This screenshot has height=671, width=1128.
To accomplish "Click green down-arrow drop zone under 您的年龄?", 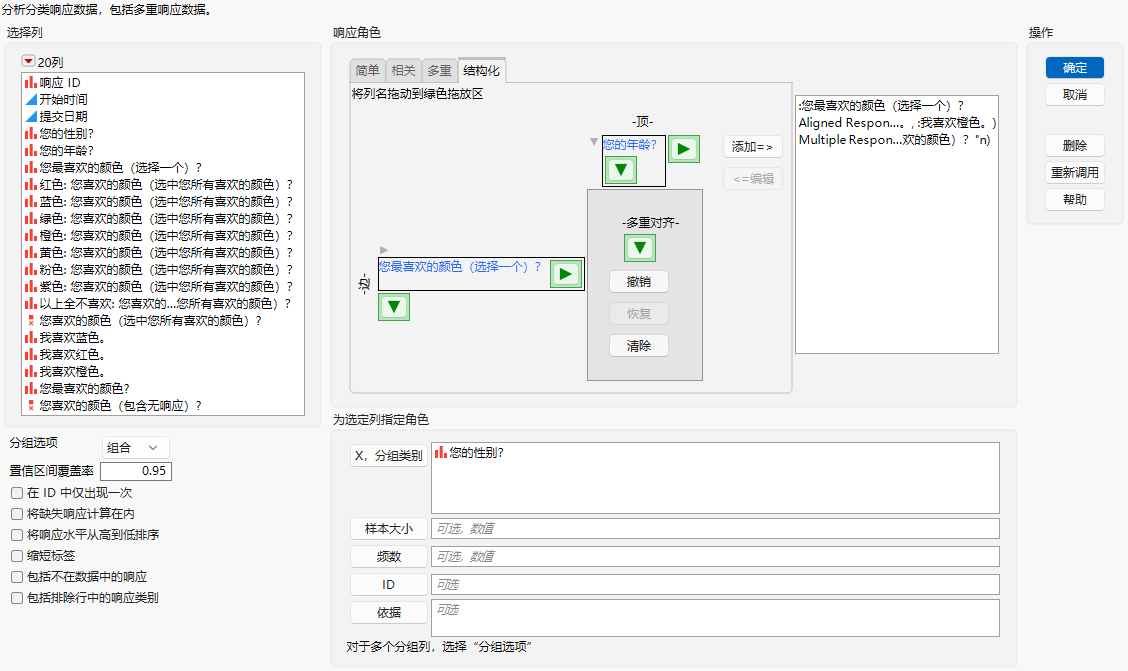I will pos(621,170).
